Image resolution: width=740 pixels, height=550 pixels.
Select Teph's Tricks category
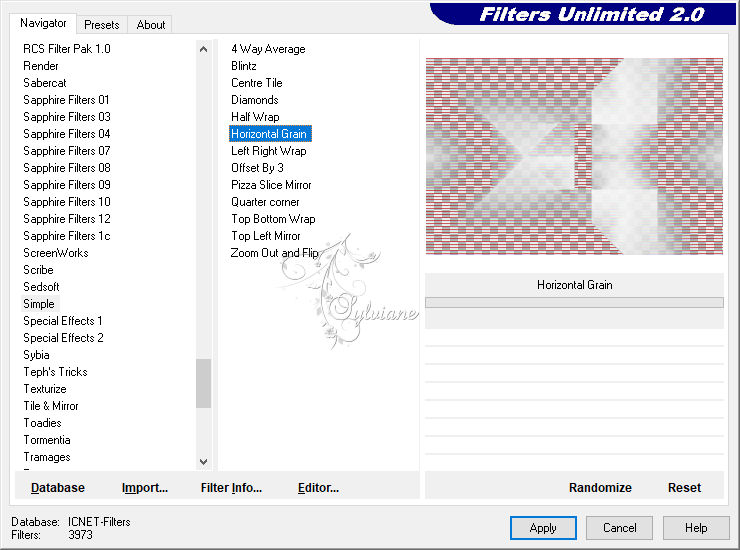[x=55, y=372]
